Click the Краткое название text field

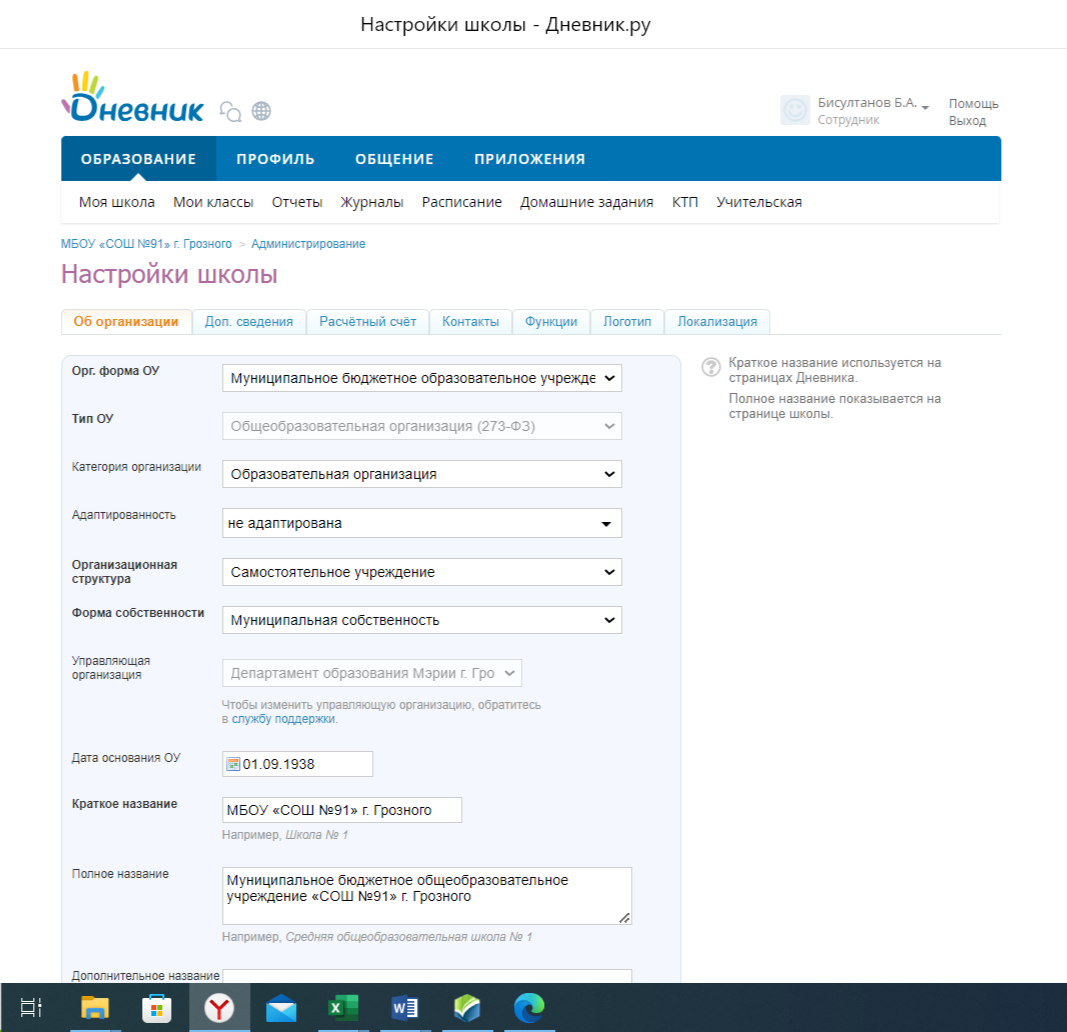coord(342,810)
